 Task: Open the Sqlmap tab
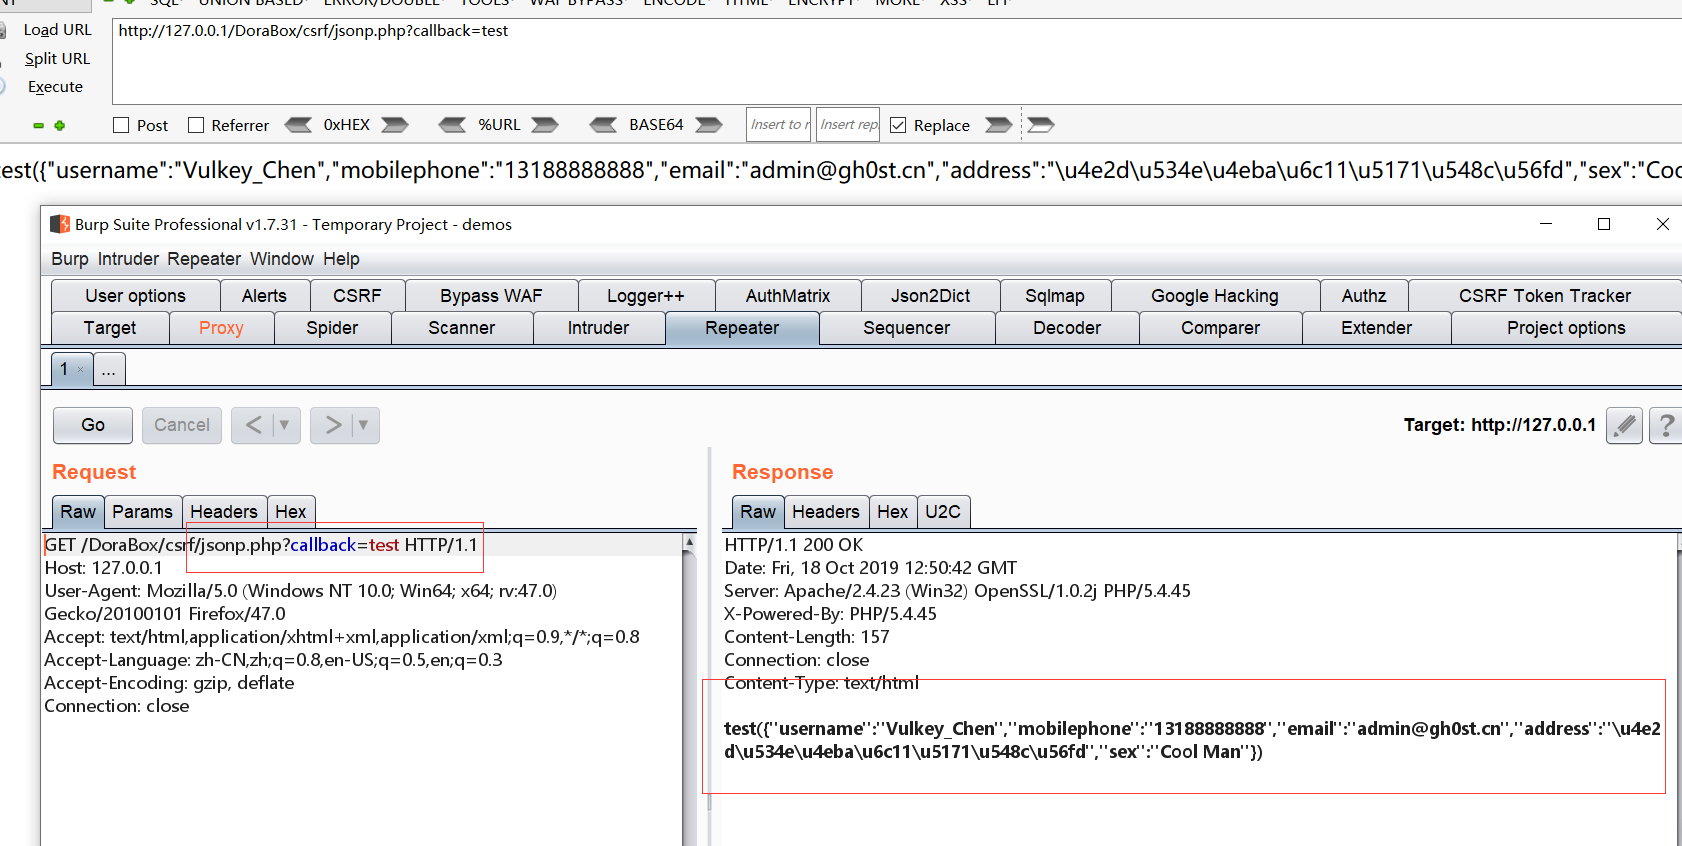(x=1055, y=296)
